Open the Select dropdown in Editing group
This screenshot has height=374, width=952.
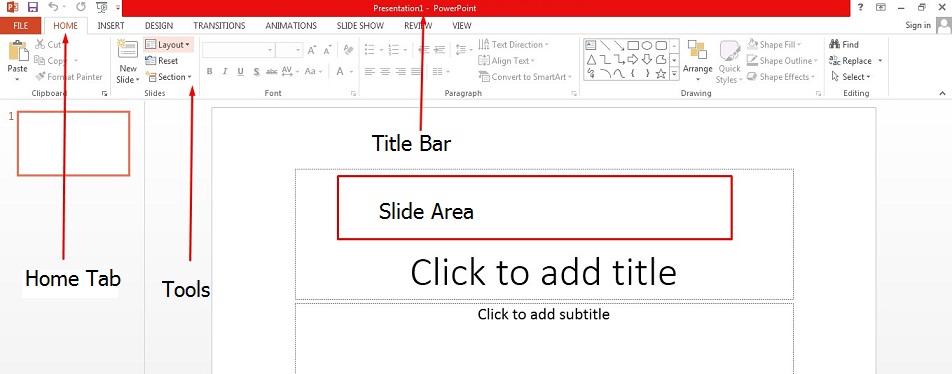(851, 77)
